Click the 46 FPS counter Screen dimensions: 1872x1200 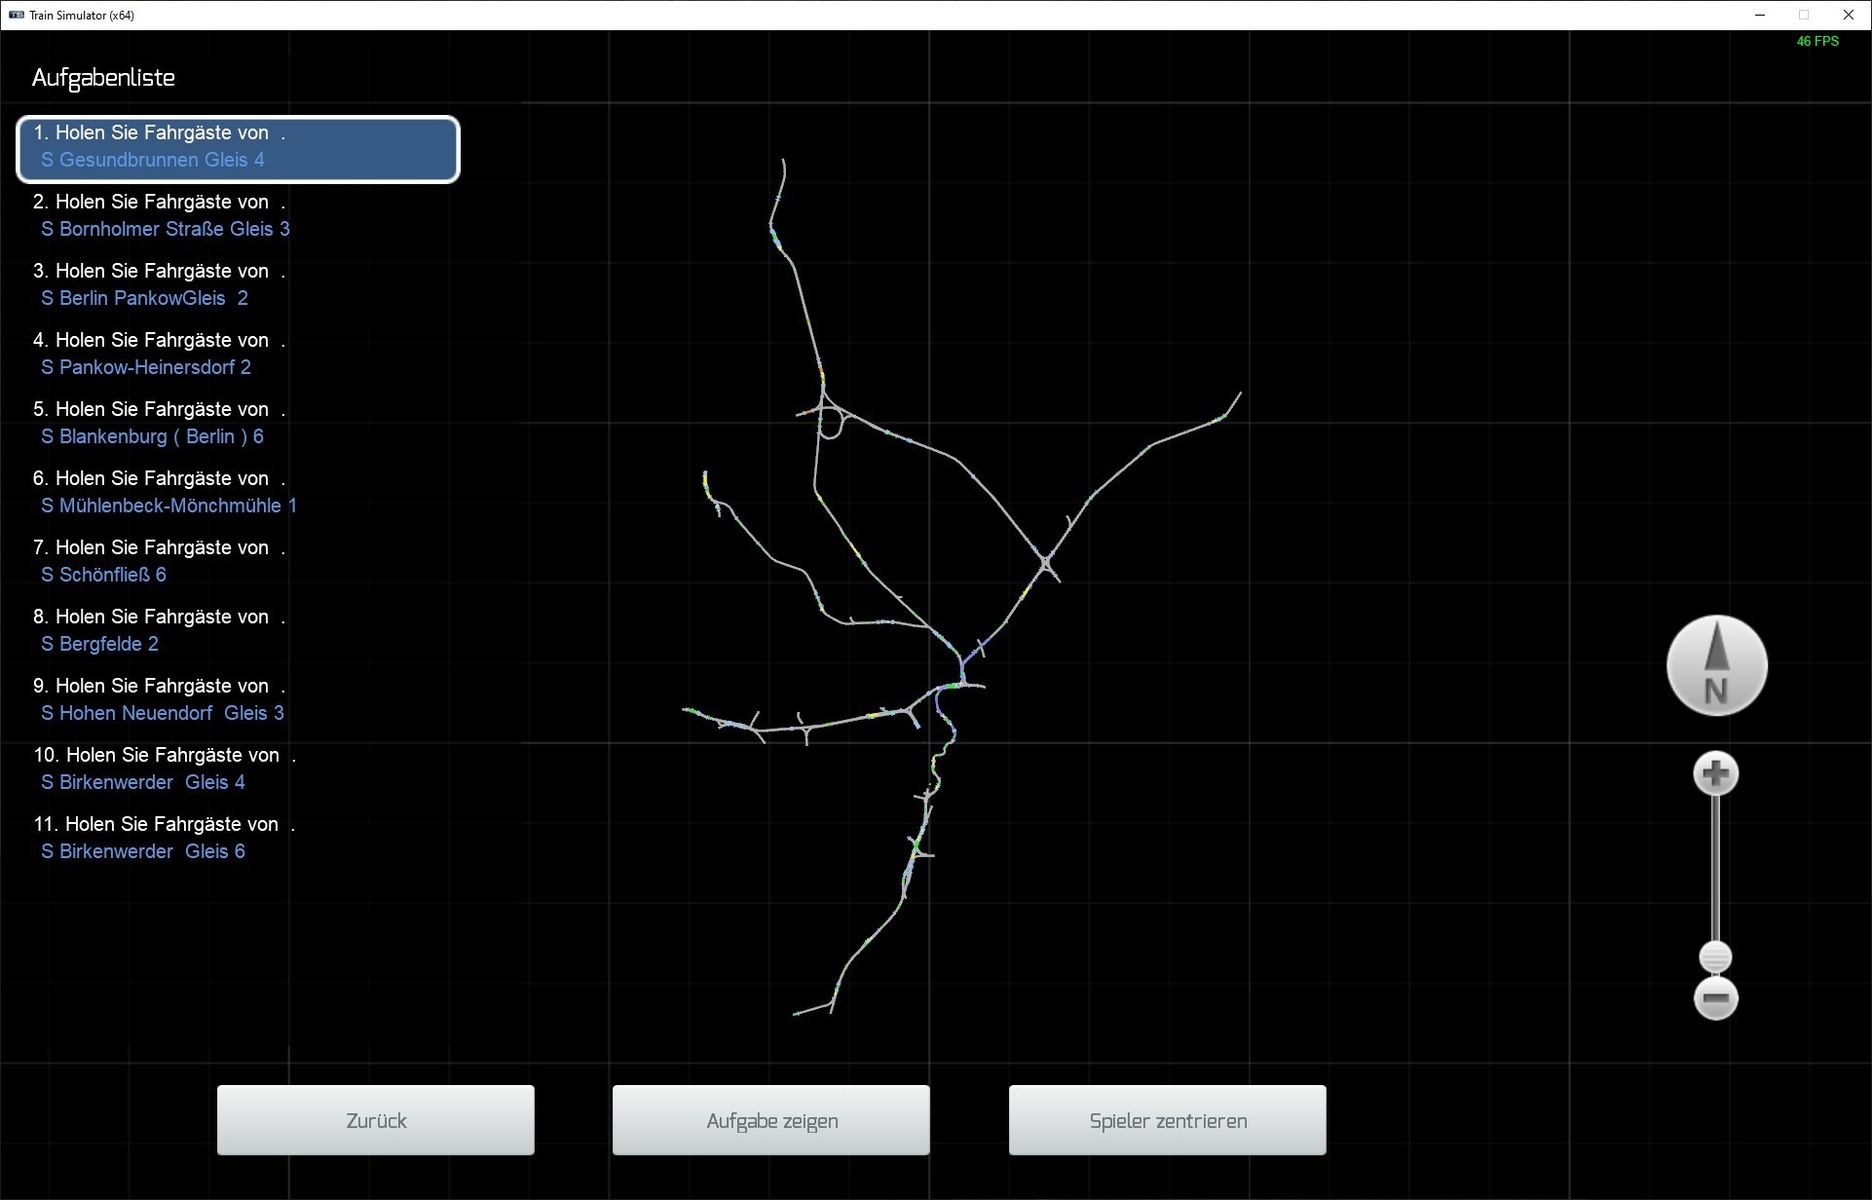coord(1817,41)
